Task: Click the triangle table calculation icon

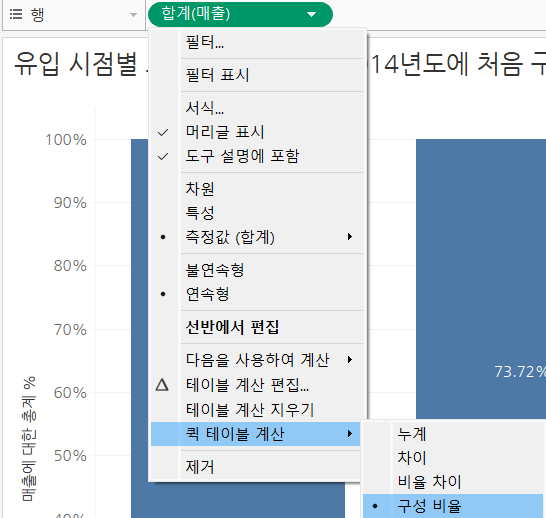Action: coord(162,385)
